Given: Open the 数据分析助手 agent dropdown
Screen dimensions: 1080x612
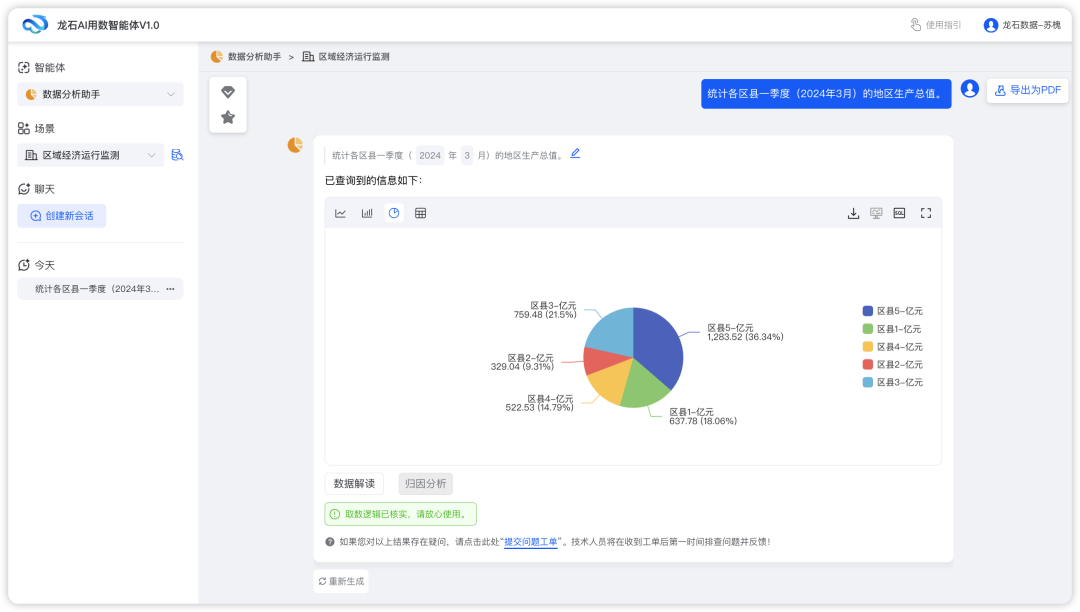Looking at the screenshot, I should 100,94.
